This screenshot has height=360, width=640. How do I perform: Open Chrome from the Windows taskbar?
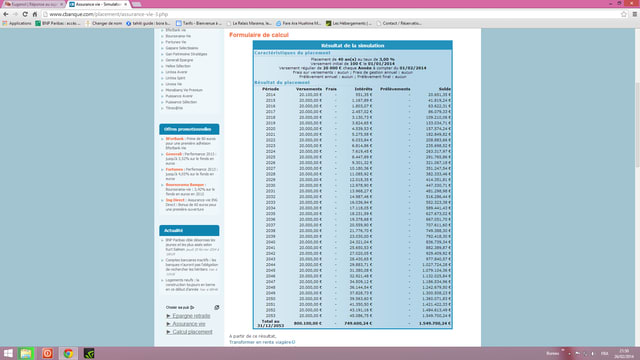tap(68, 353)
